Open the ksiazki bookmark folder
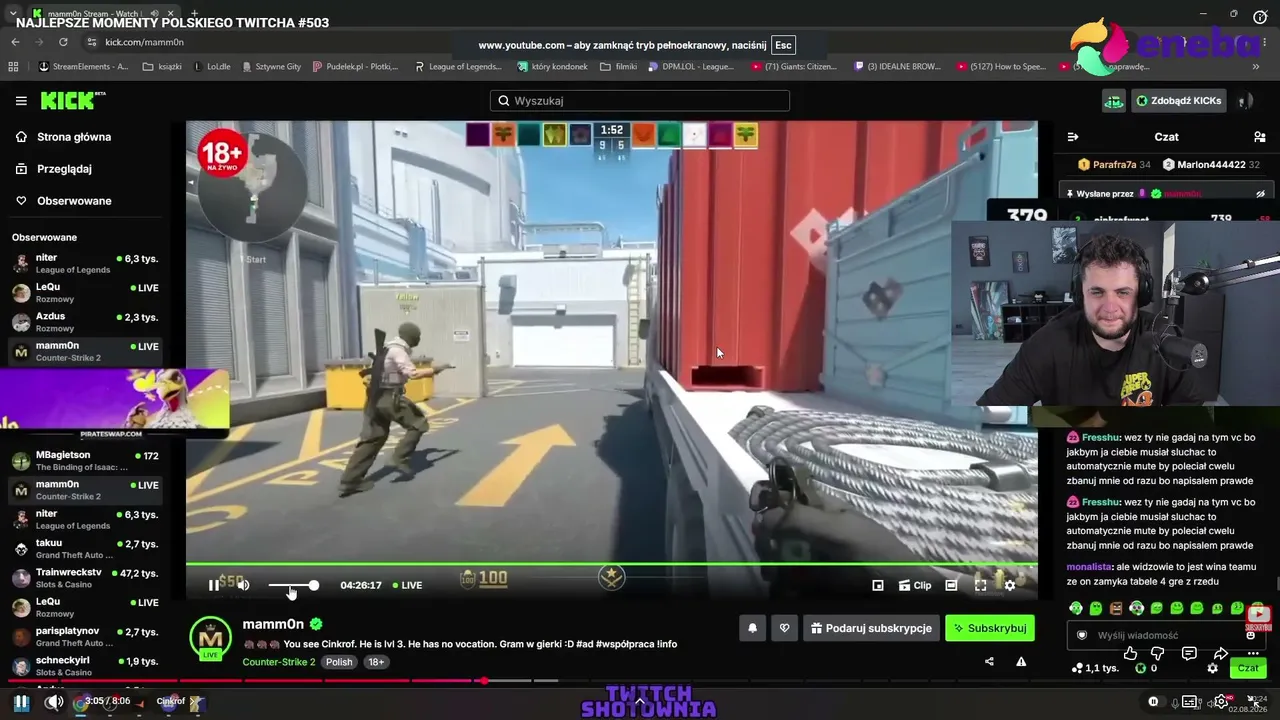This screenshot has width=1280, height=720. tap(162, 67)
